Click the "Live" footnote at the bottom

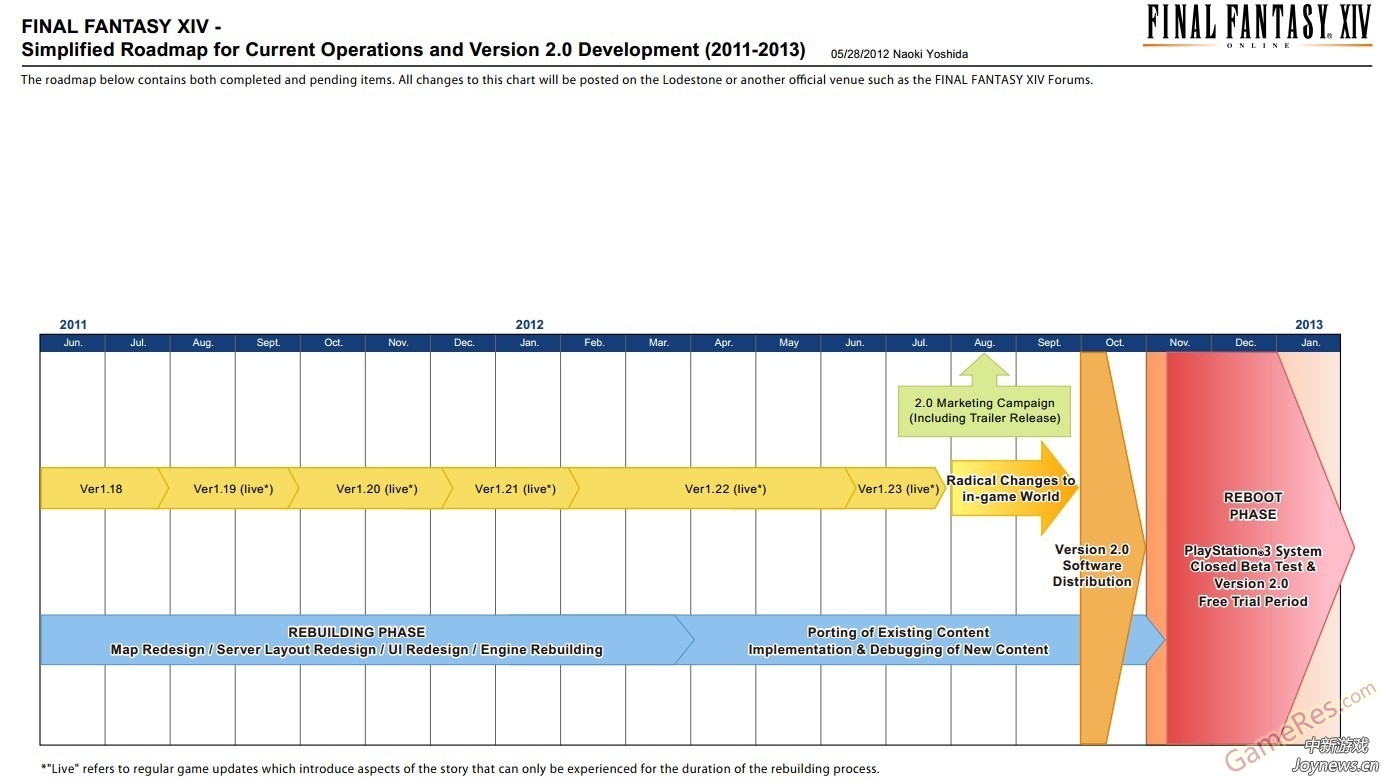click(x=460, y=769)
